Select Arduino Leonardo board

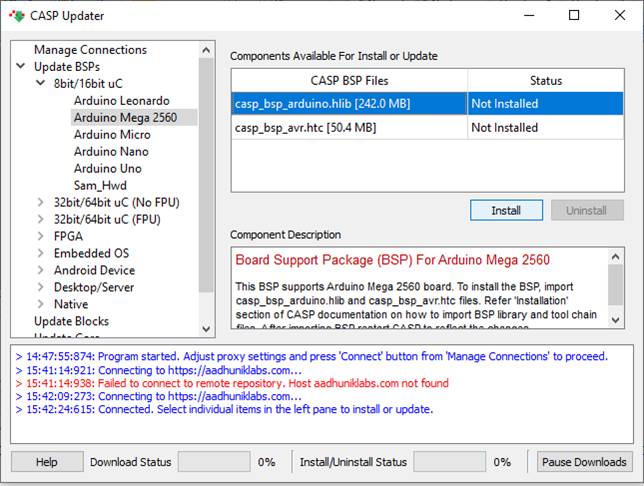(121, 101)
